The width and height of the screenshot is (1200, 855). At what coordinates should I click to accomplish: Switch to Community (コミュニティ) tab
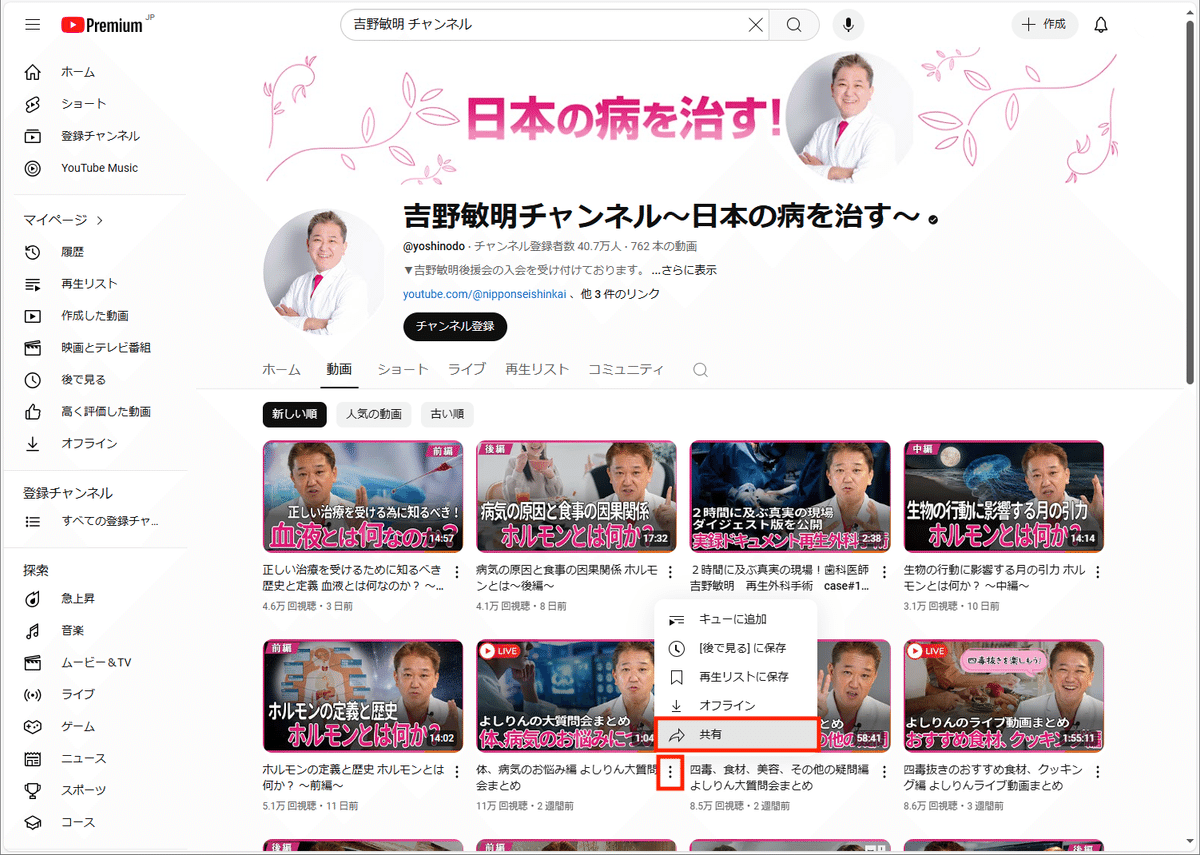[626, 369]
